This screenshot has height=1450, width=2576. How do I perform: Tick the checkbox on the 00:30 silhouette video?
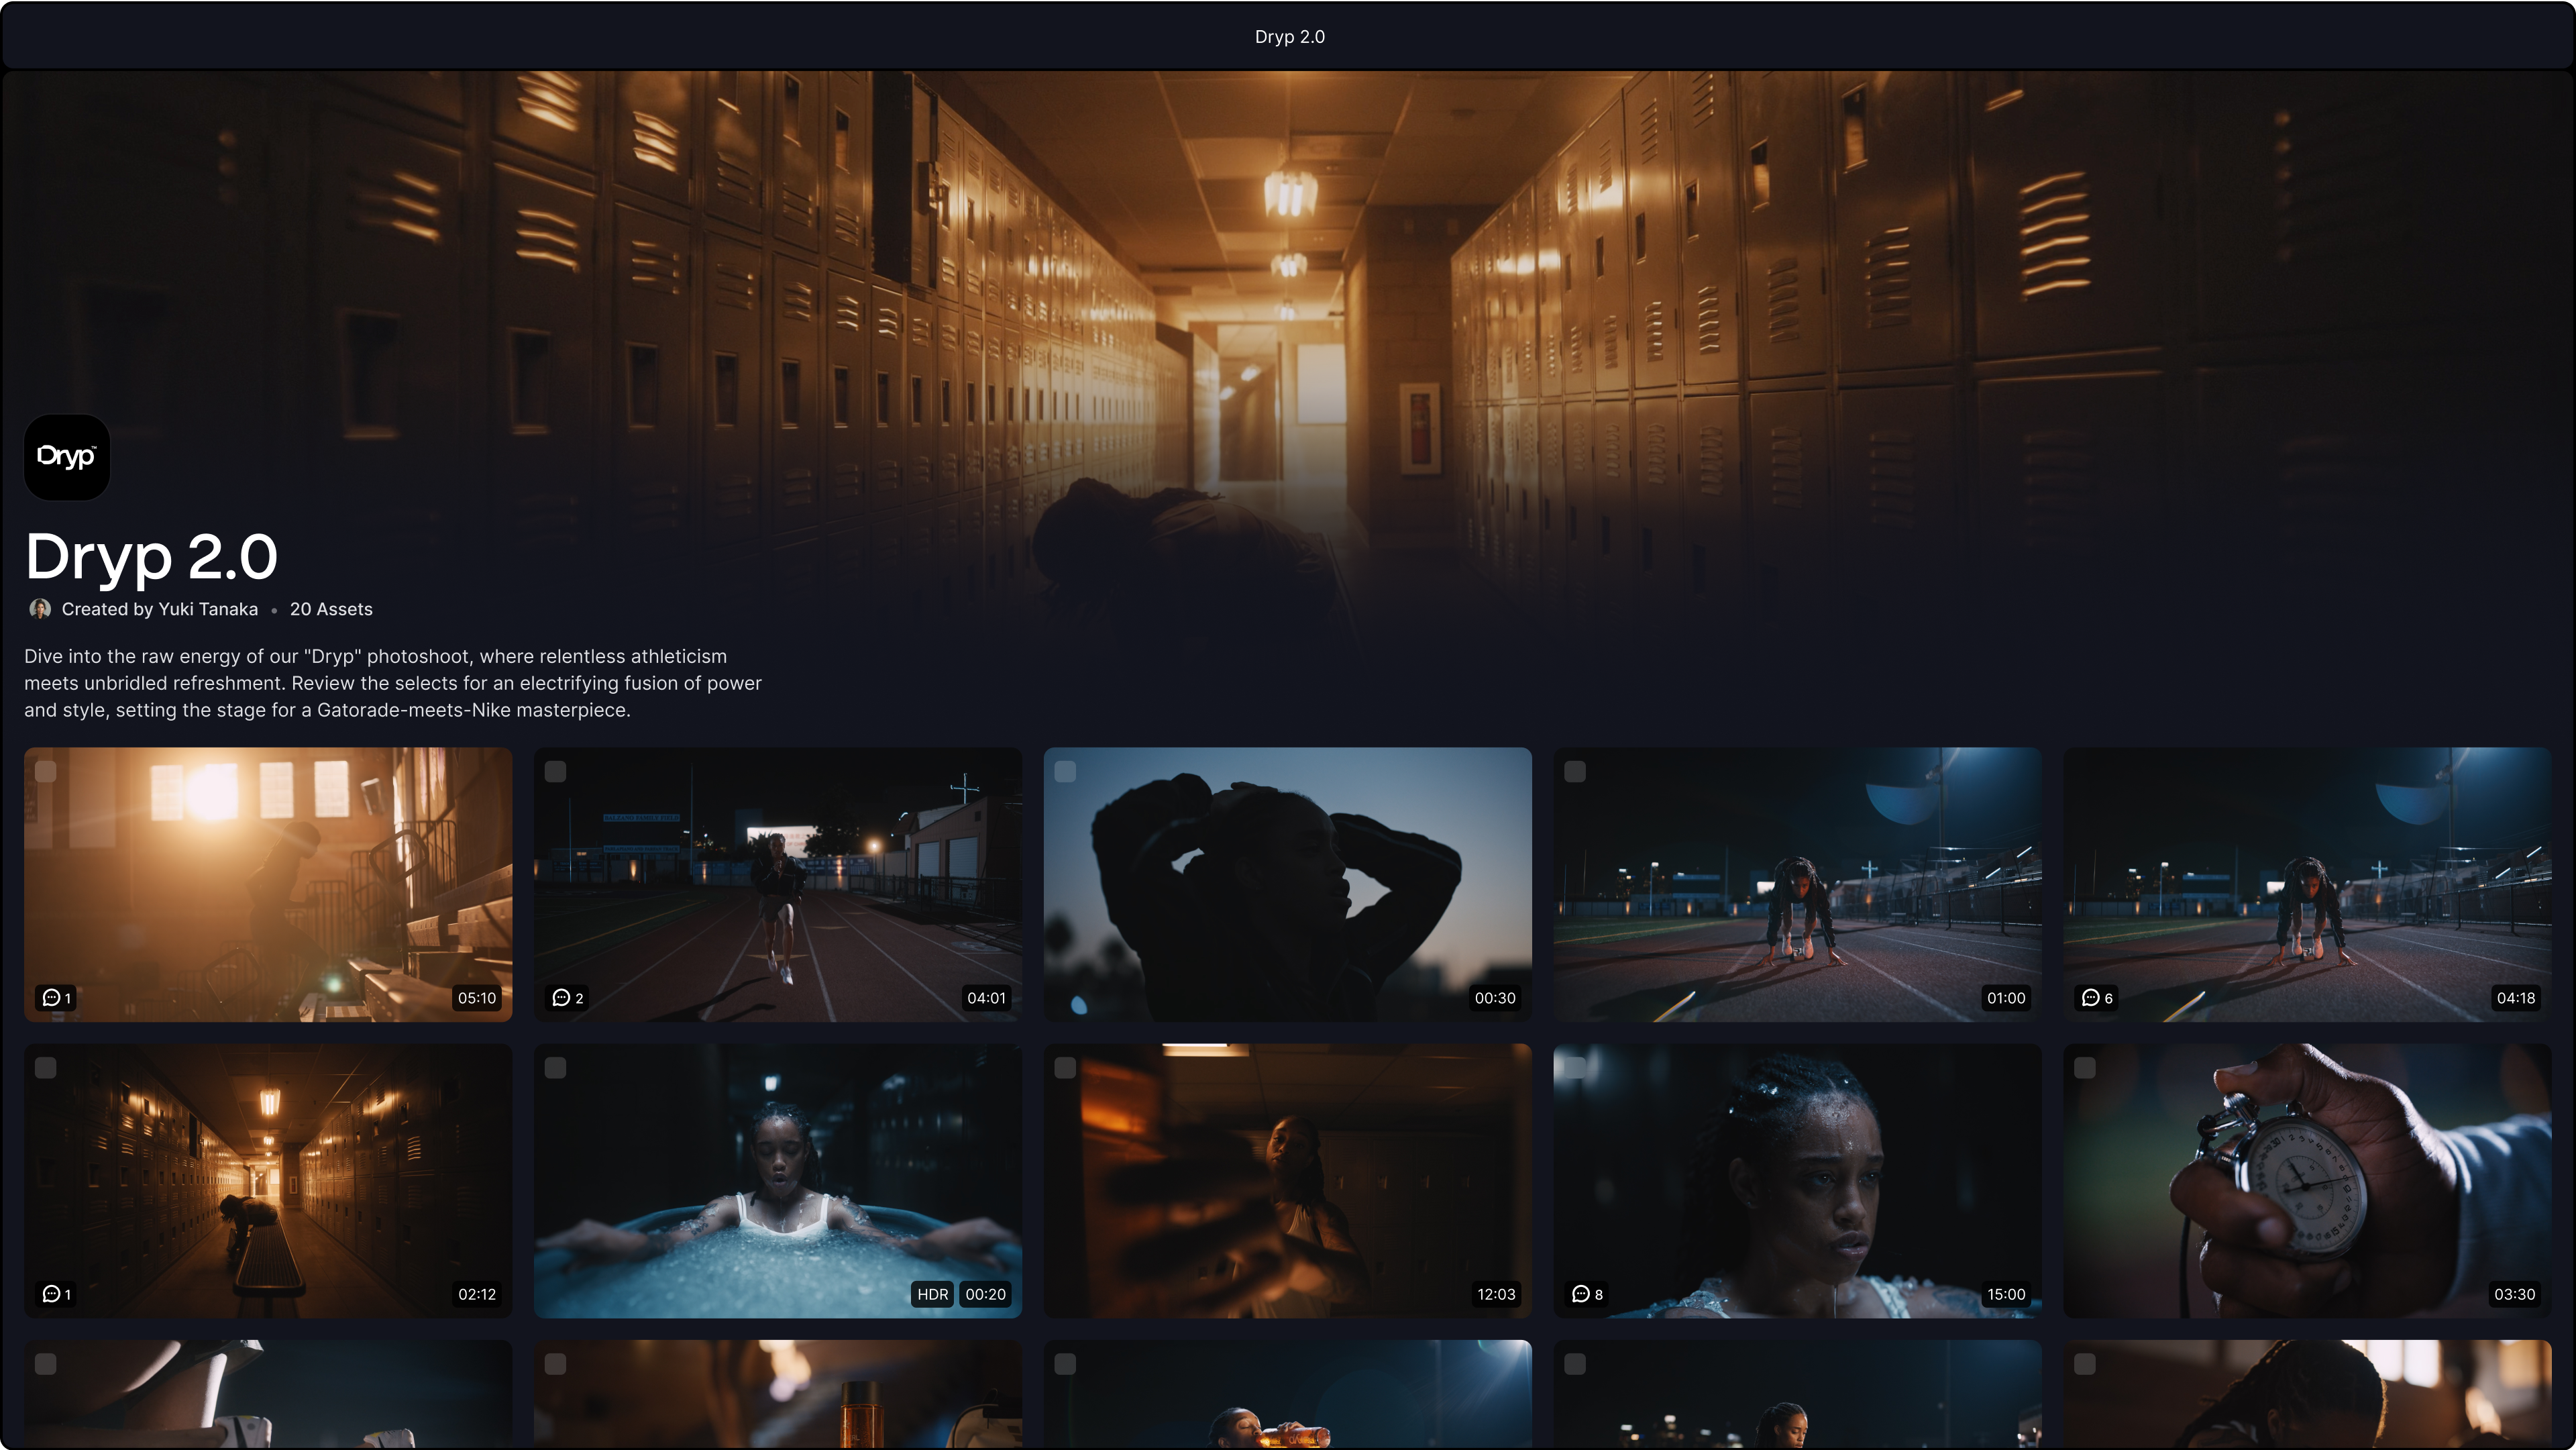1066,772
